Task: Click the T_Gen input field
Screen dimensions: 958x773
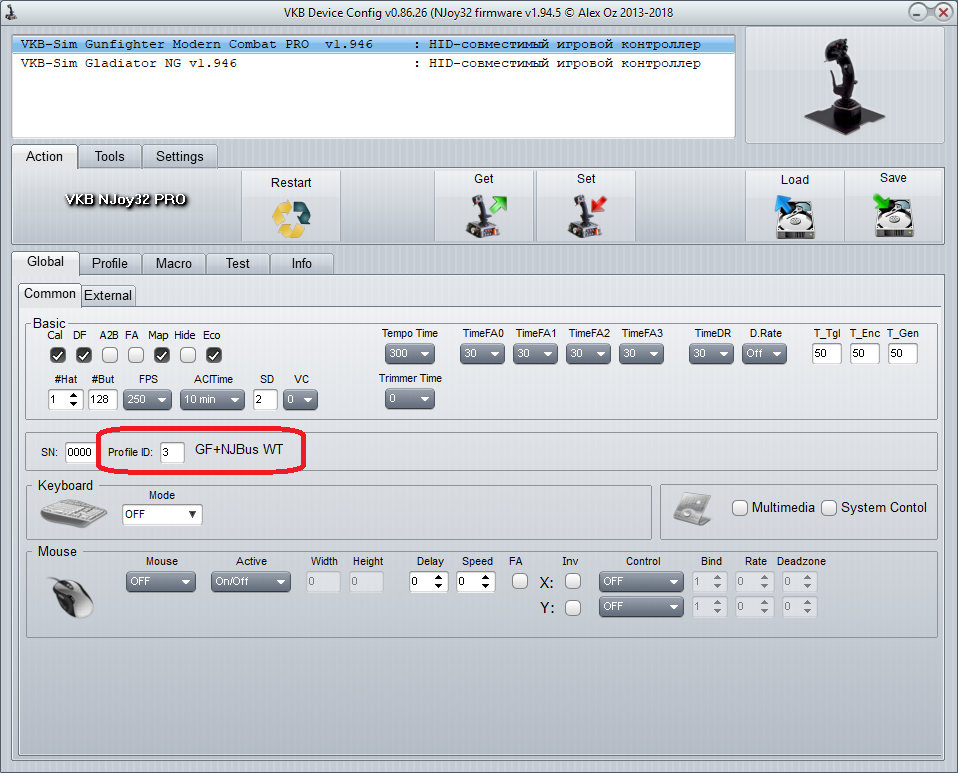Action: (x=902, y=353)
